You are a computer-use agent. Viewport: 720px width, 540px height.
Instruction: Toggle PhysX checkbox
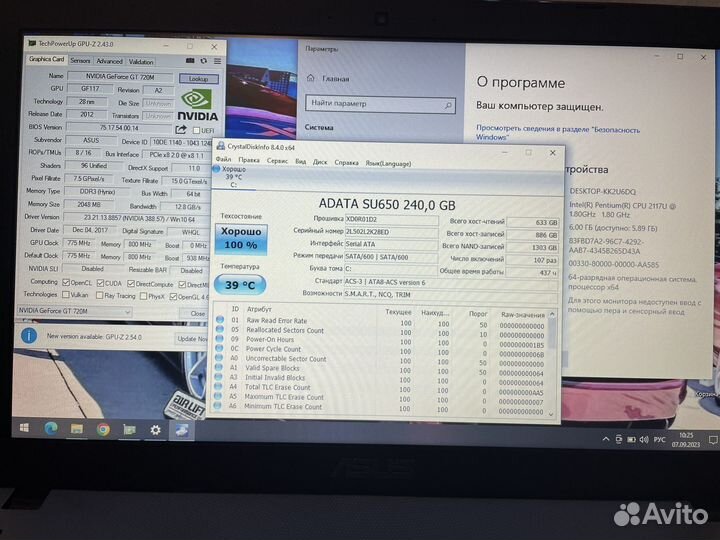pyautogui.click(x=143, y=296)
